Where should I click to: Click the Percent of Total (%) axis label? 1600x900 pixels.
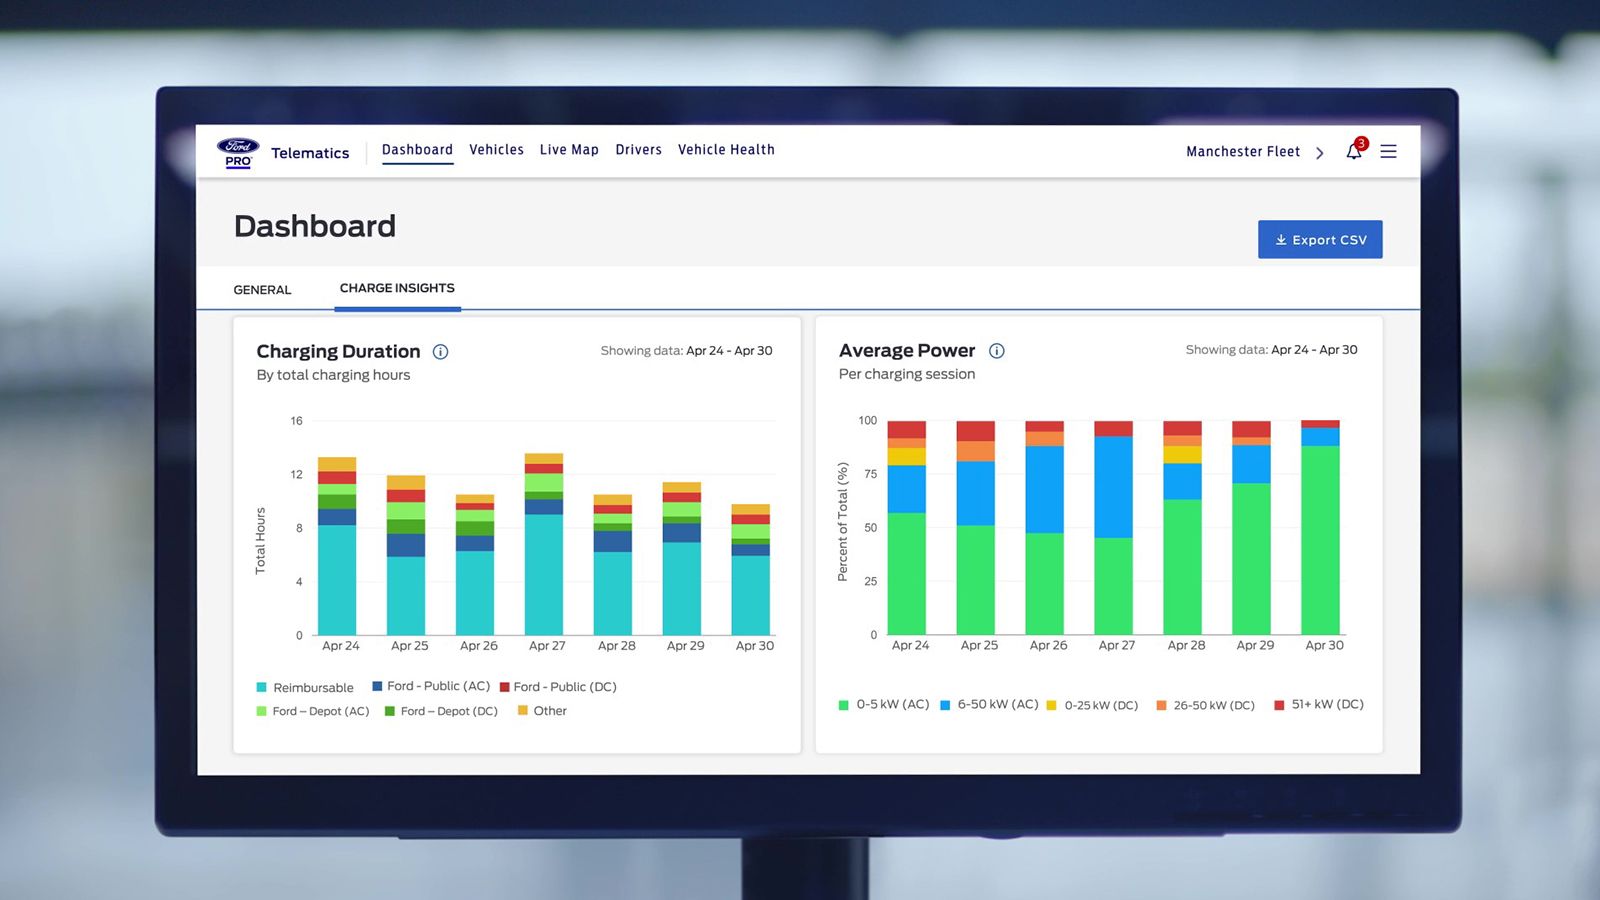tap(843, 522)
